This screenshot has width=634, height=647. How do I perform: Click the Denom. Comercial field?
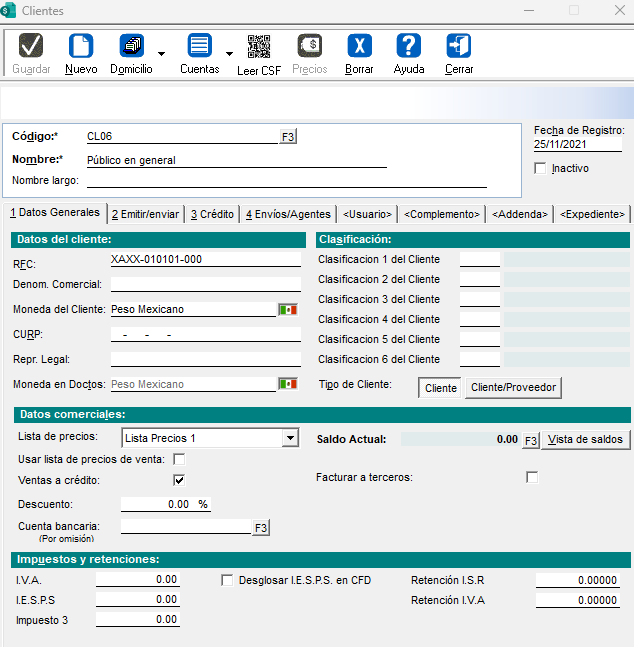(206, 284)
